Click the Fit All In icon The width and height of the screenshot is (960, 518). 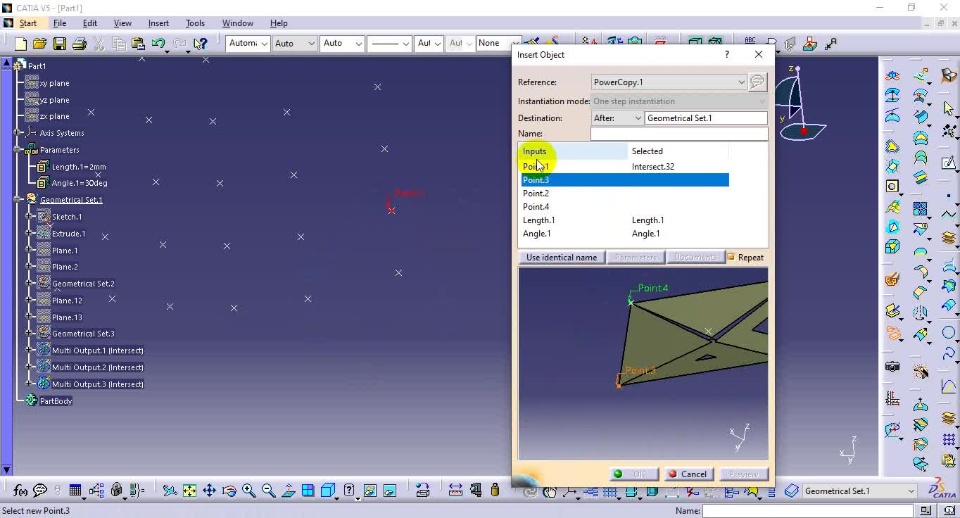(189, 490)
